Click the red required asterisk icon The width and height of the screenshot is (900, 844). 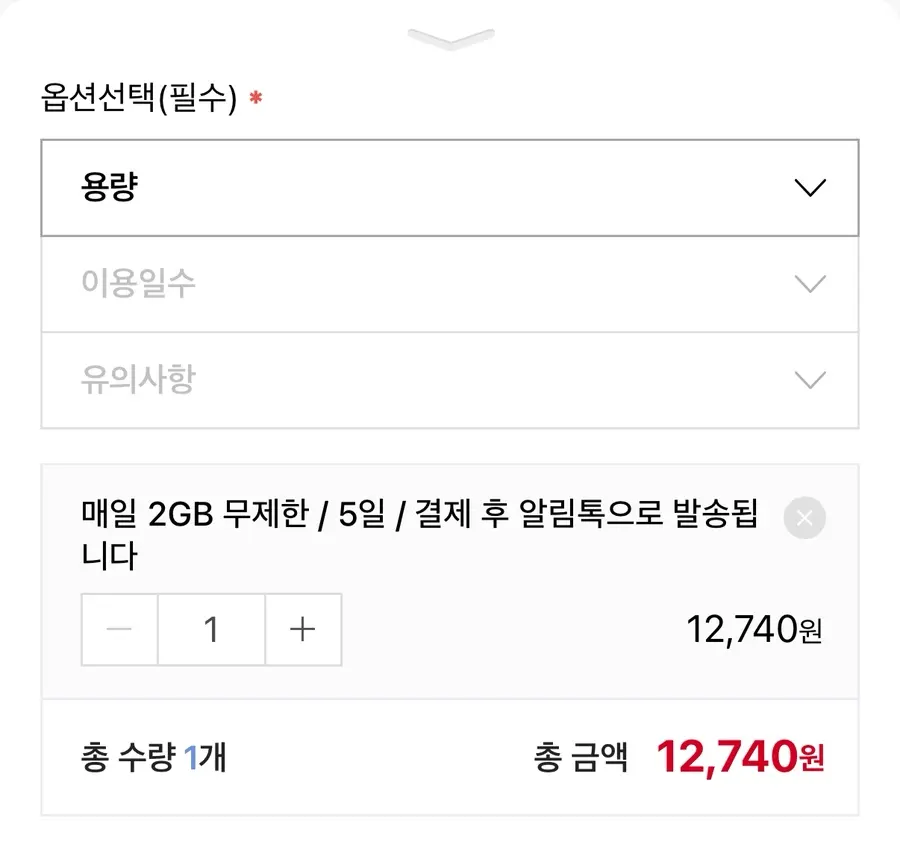coord(255,98)
